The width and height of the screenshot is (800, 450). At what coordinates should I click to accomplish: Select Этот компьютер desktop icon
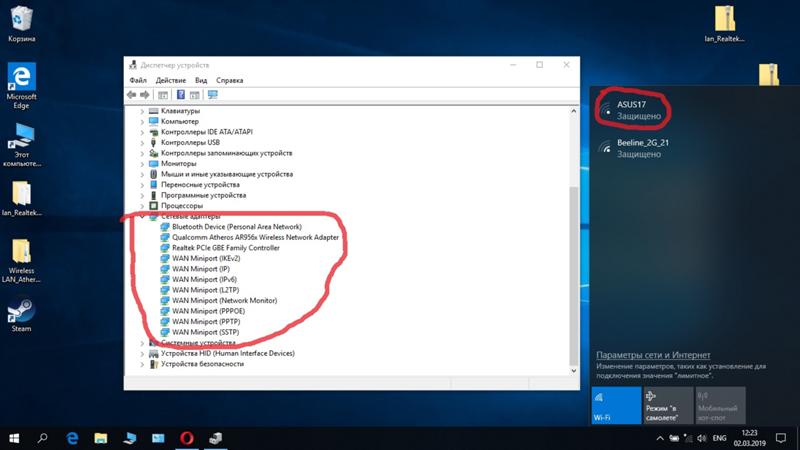tap(21, 145)
